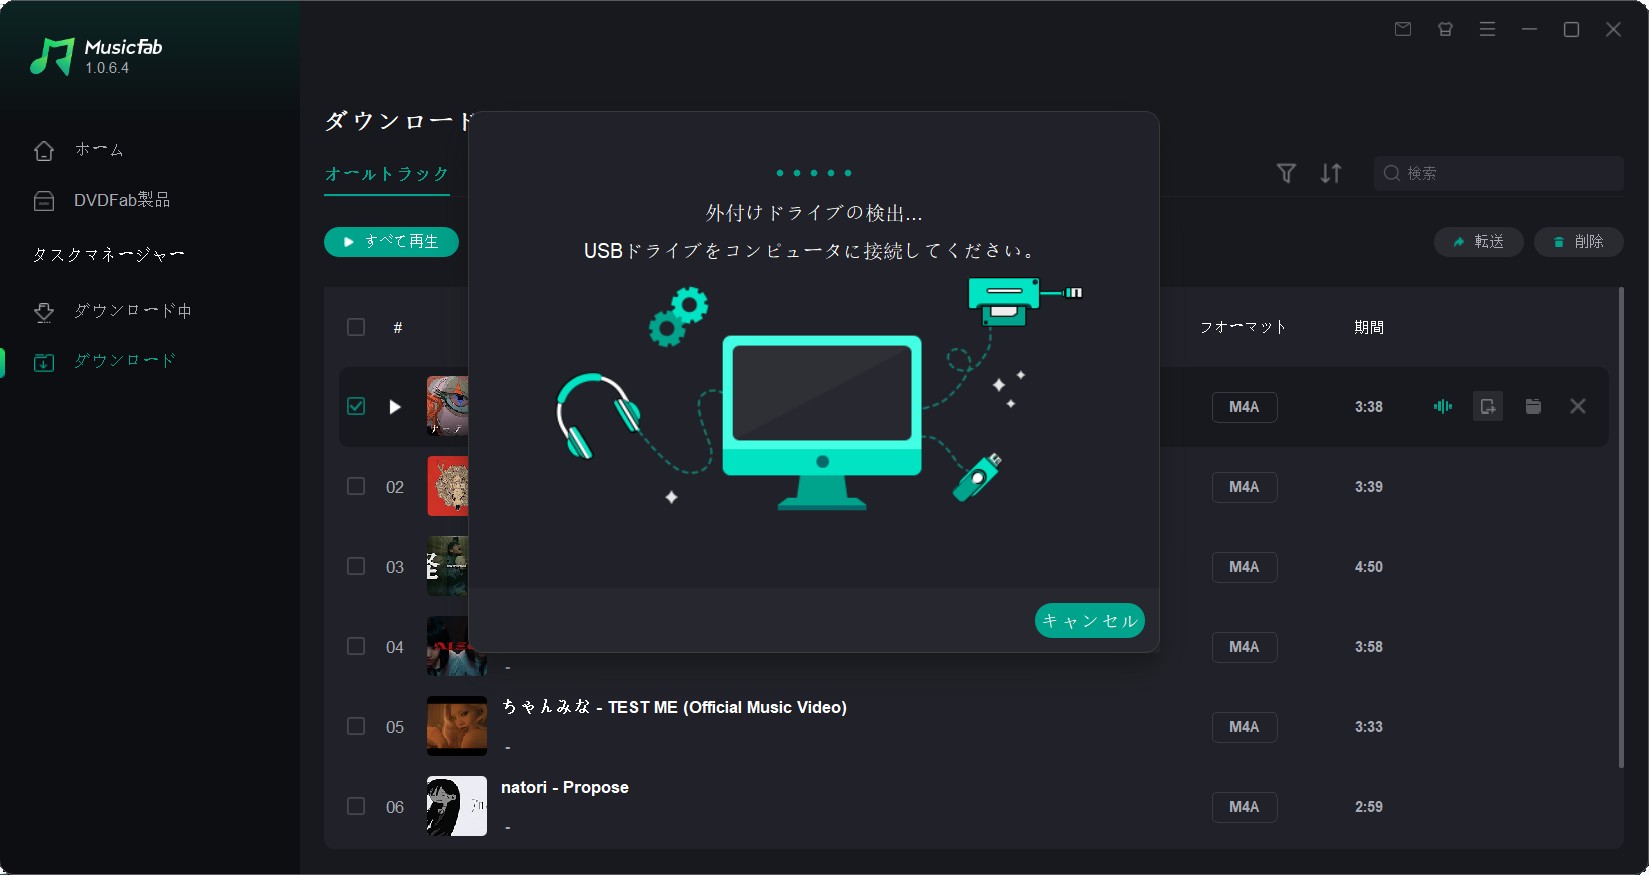
Task: Select ダウンロード in the sidebar
Action: (124, 361)
